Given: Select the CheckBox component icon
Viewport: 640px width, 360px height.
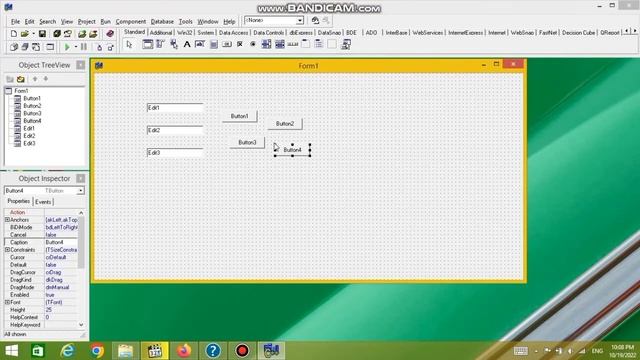Looking at the screenshot, I should pos(240,44).
